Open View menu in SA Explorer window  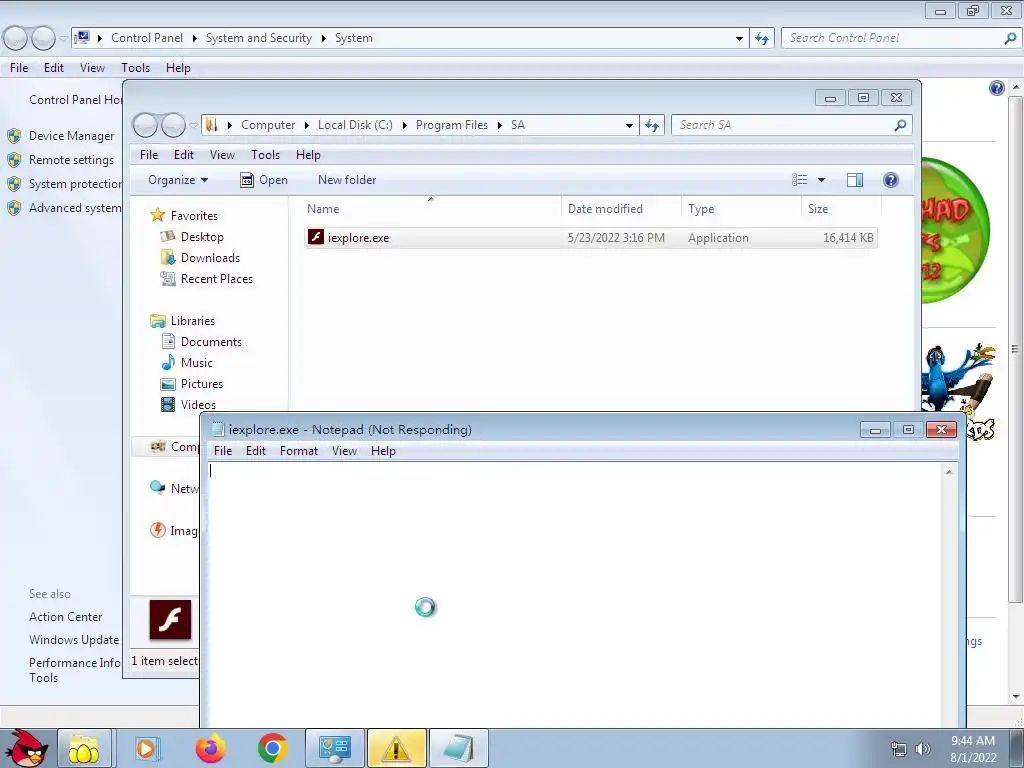(x=222, y=155)
